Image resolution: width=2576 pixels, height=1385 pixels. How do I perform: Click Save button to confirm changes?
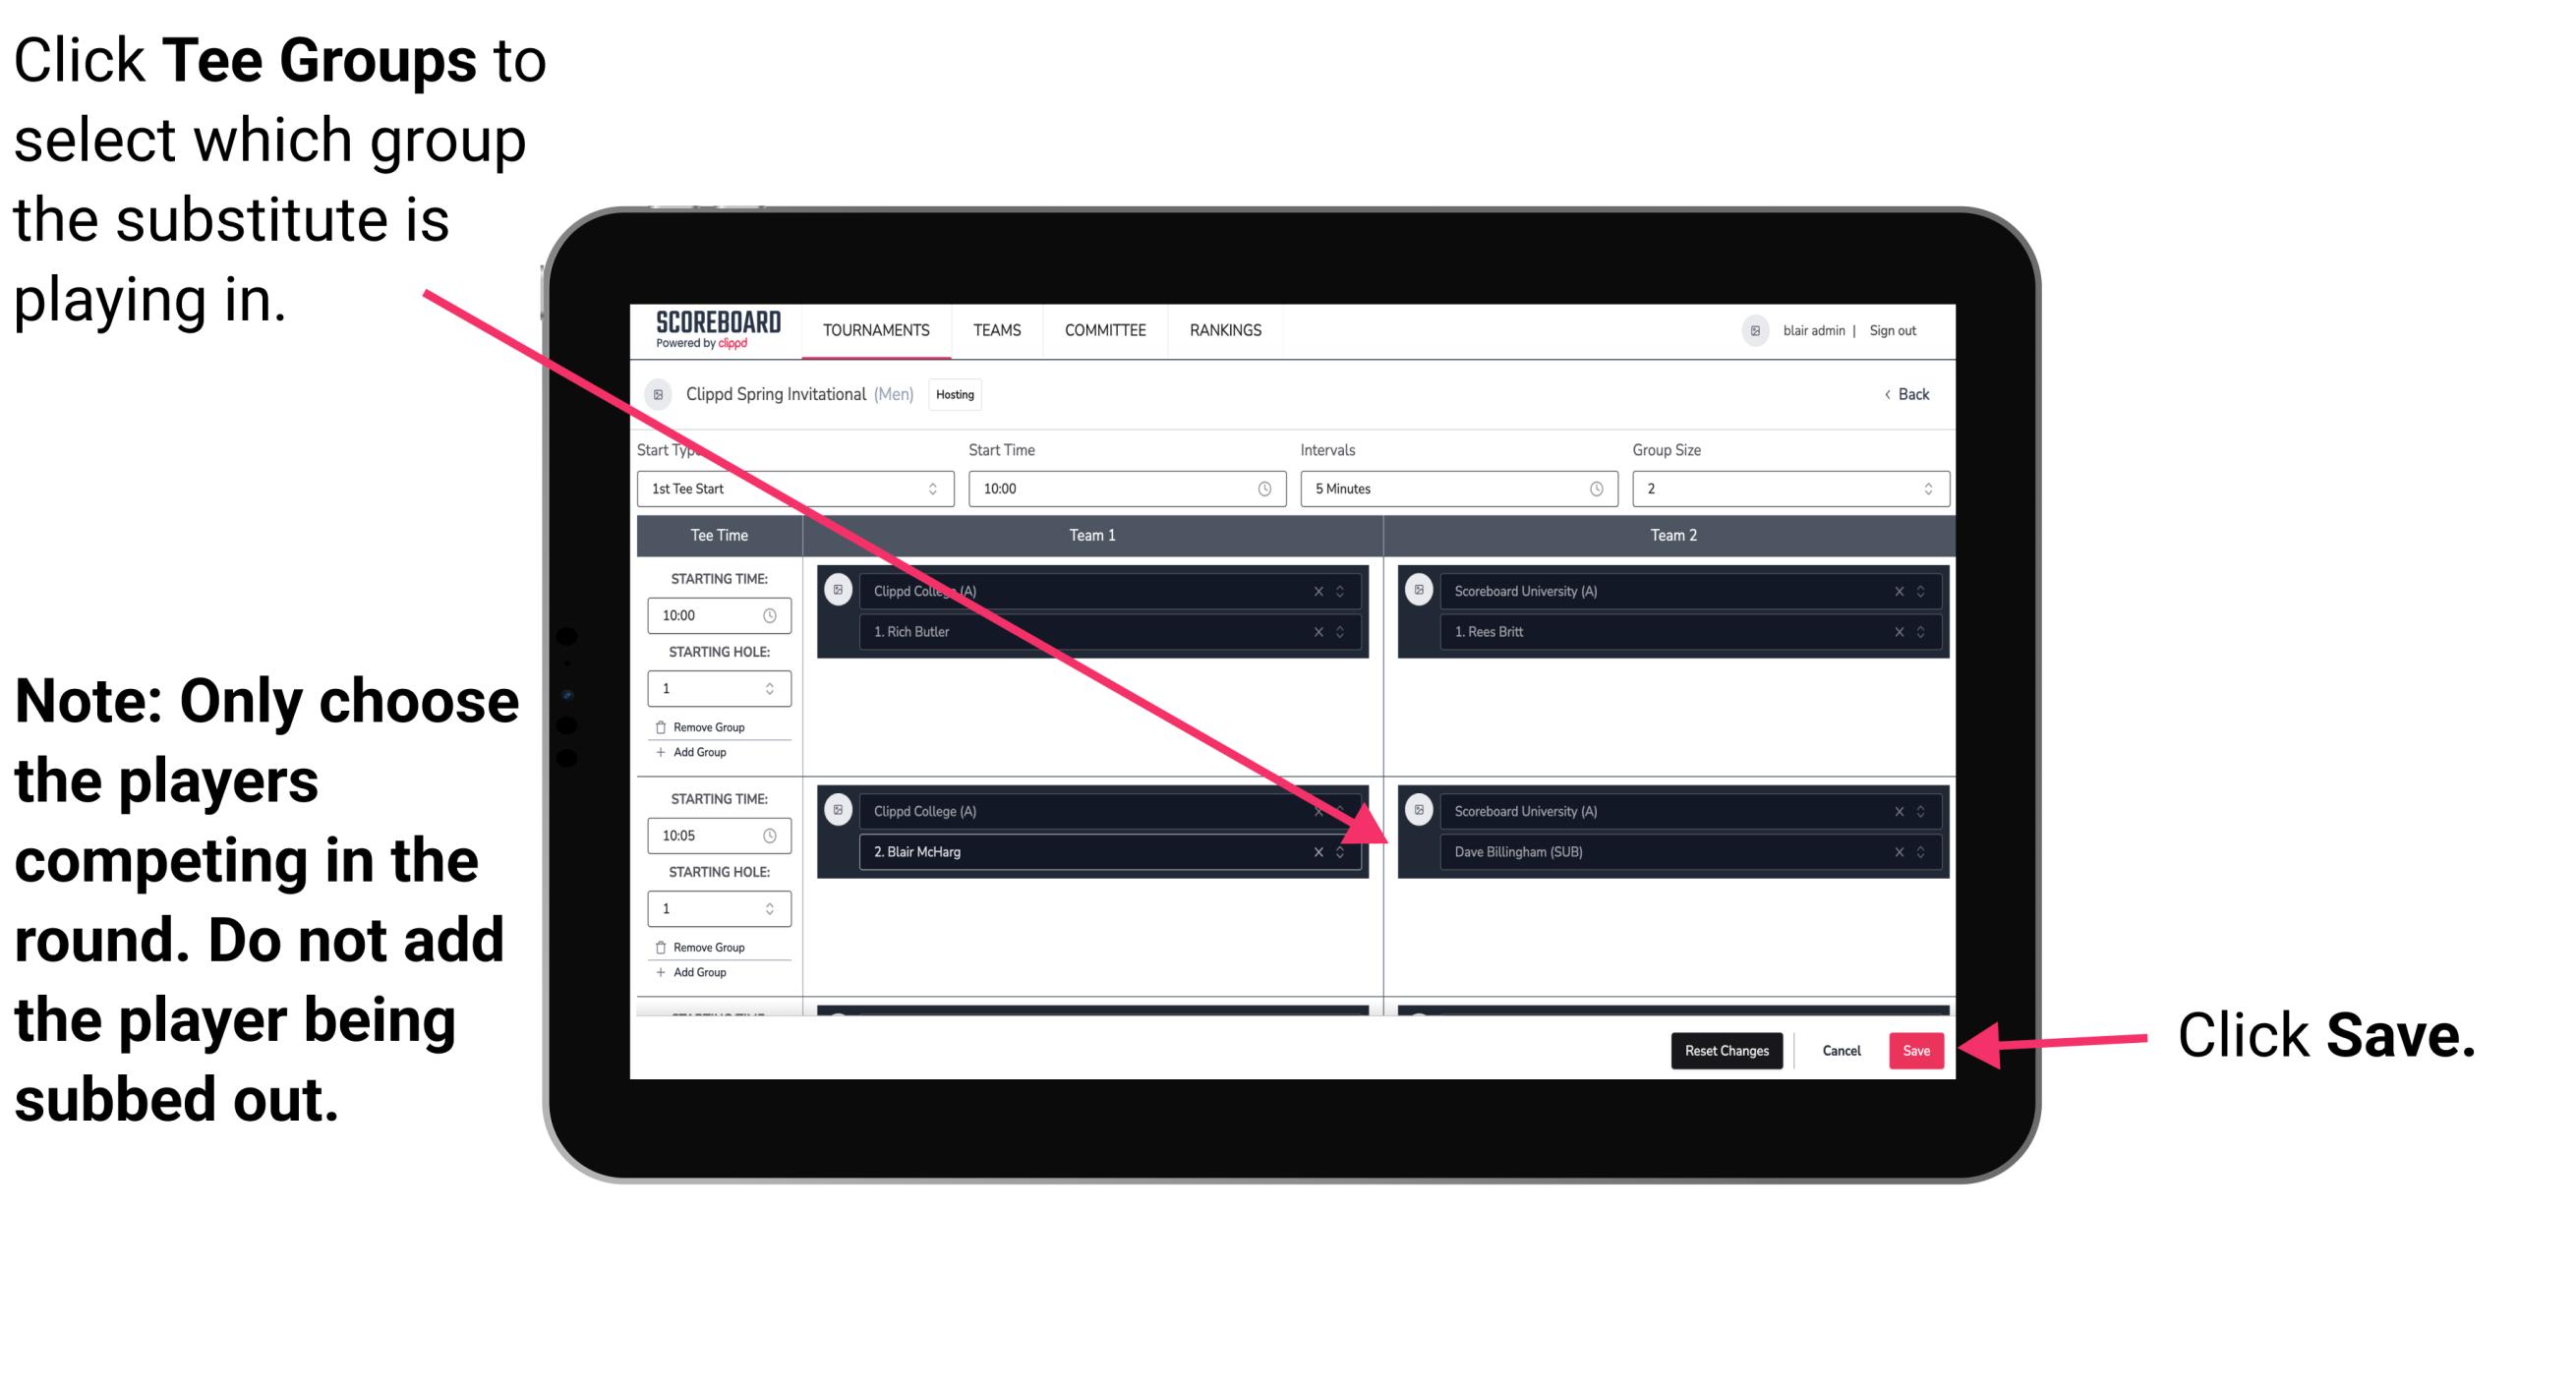pos(1917,1051)
